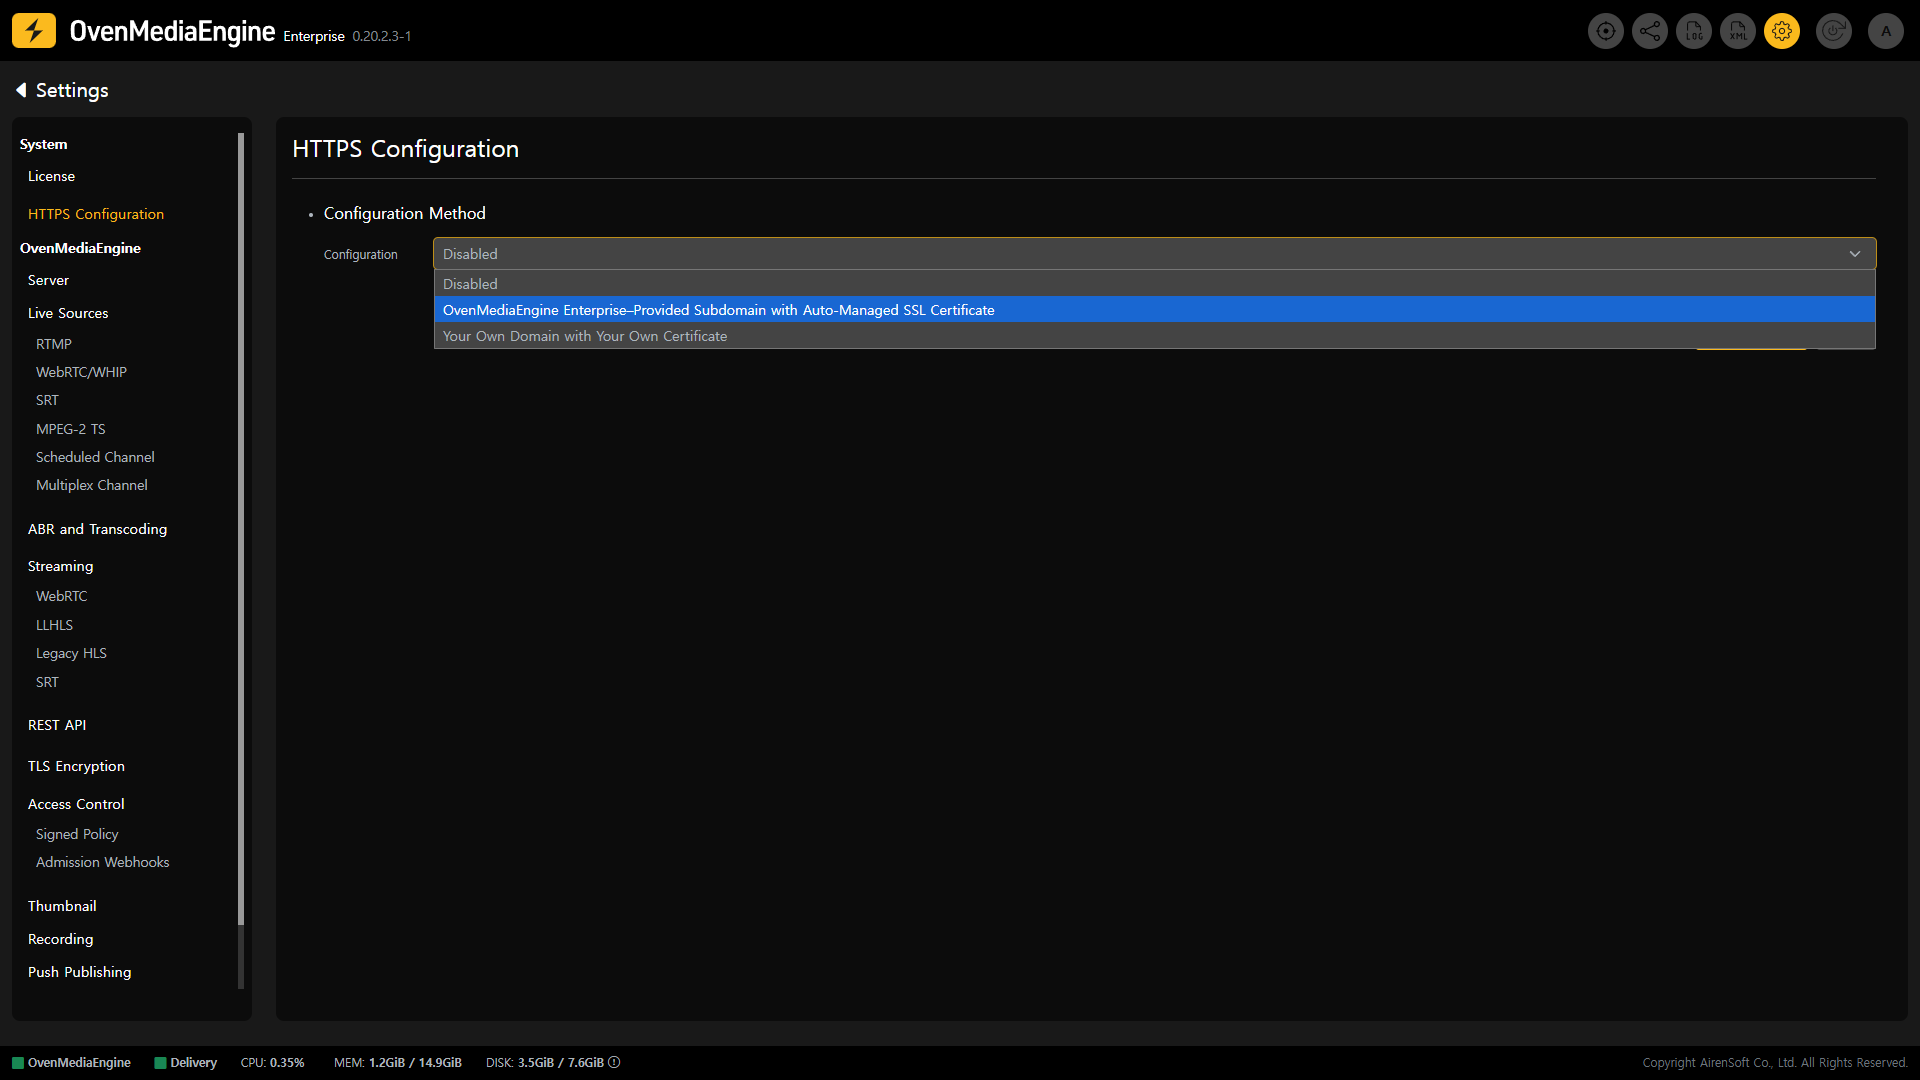Open the XML configuration icon
The height and width of the screenshot is (1080, 1920).
pos(1738,31)
